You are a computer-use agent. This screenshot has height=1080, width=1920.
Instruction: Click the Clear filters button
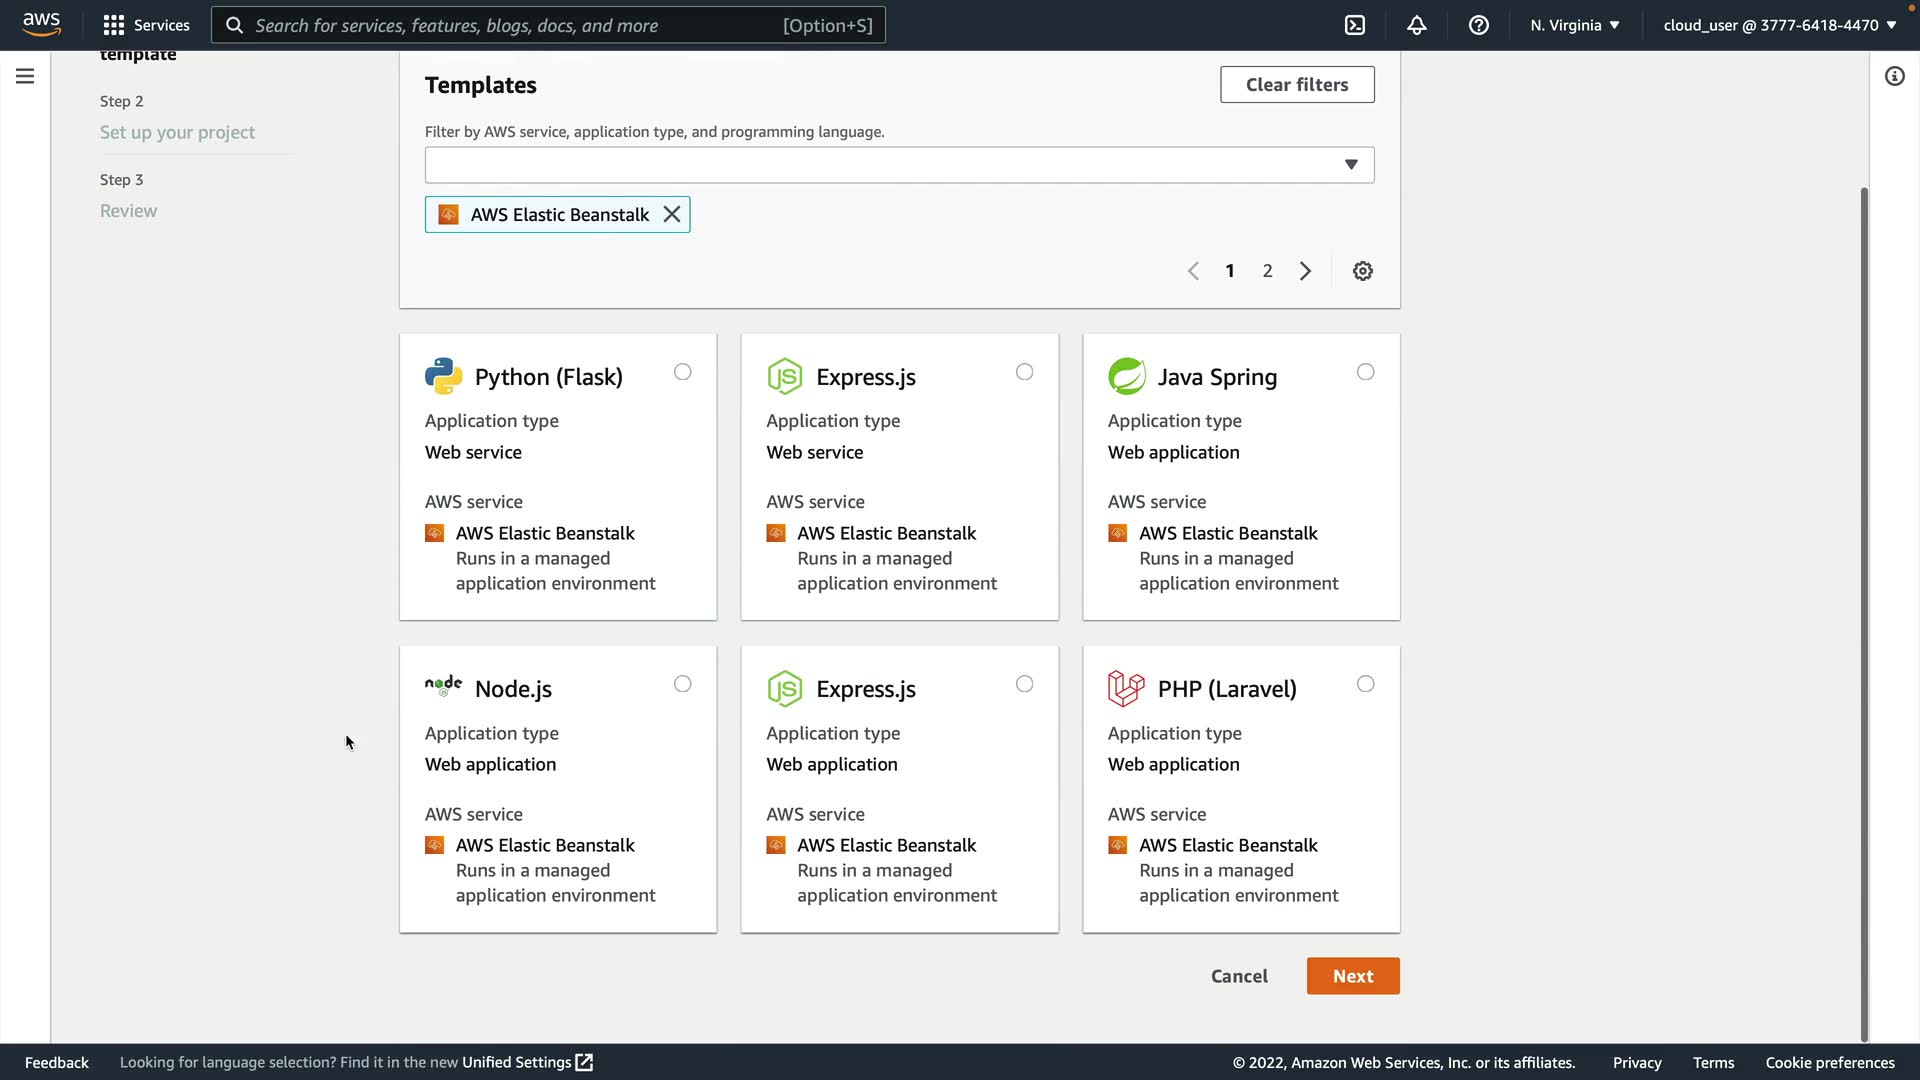click(1296, 85)
